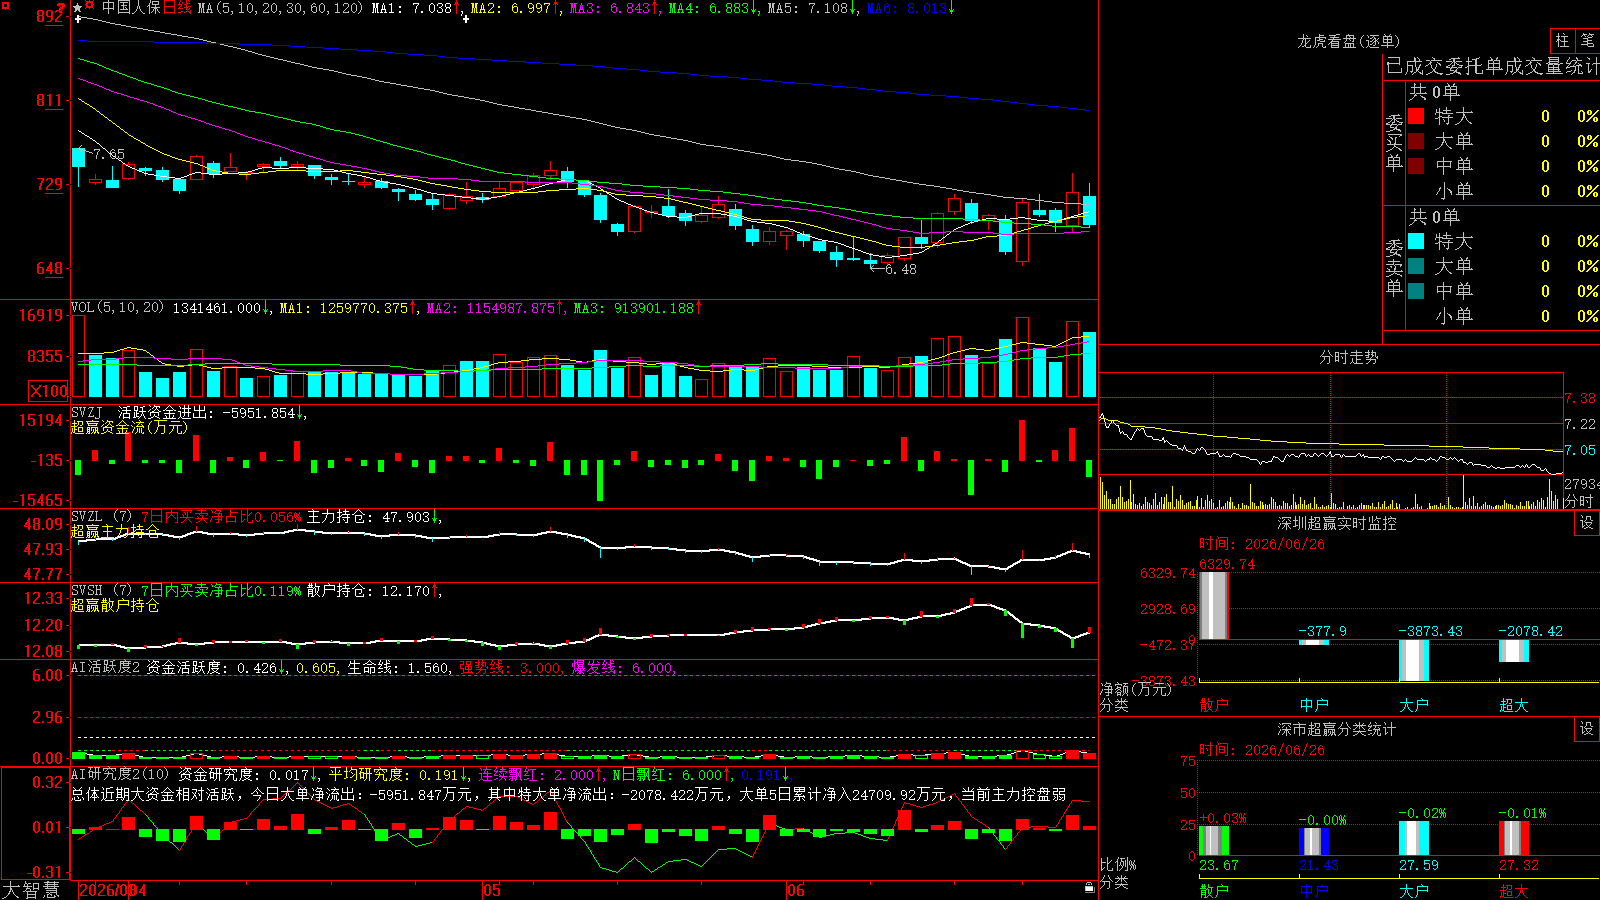
Task: Click the 深圳超赢实时监控 panel title
Action: (x=1336, y=523)
